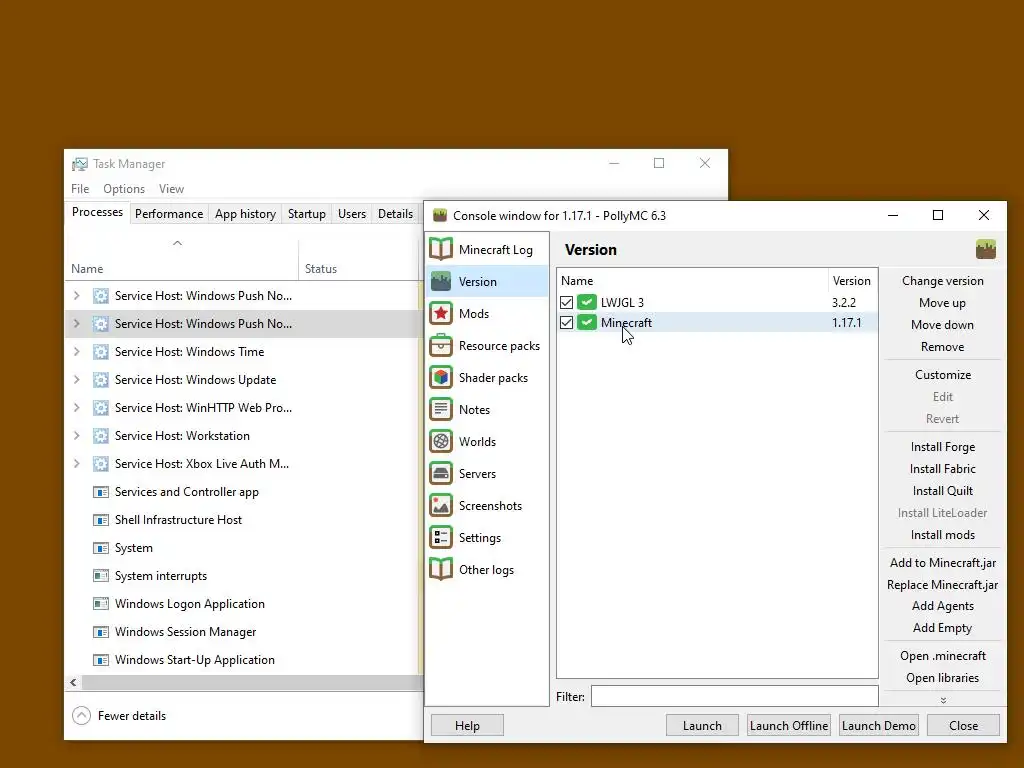Screen dimensions: 1024x768
Task: Click Launch Demo button
Action: (x=878, y=726)
